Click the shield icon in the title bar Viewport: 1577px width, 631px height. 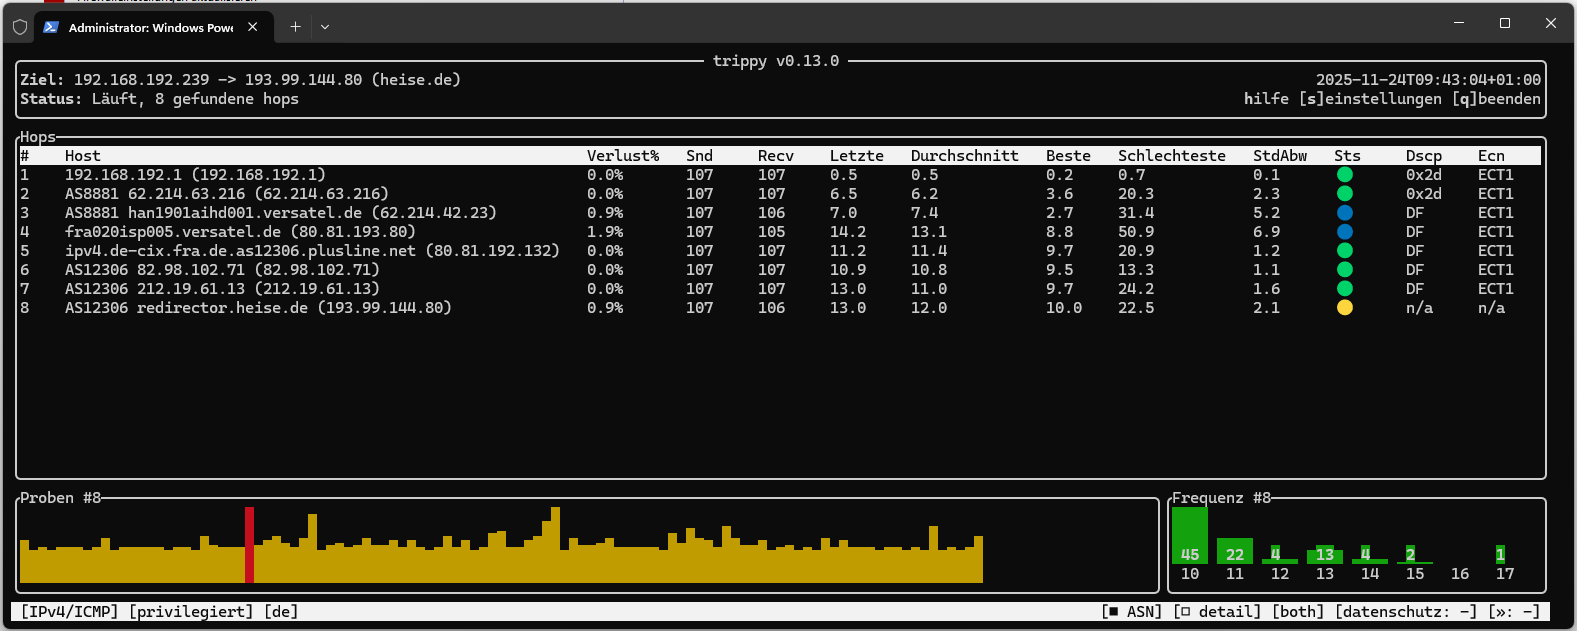[x=19, y=27]
